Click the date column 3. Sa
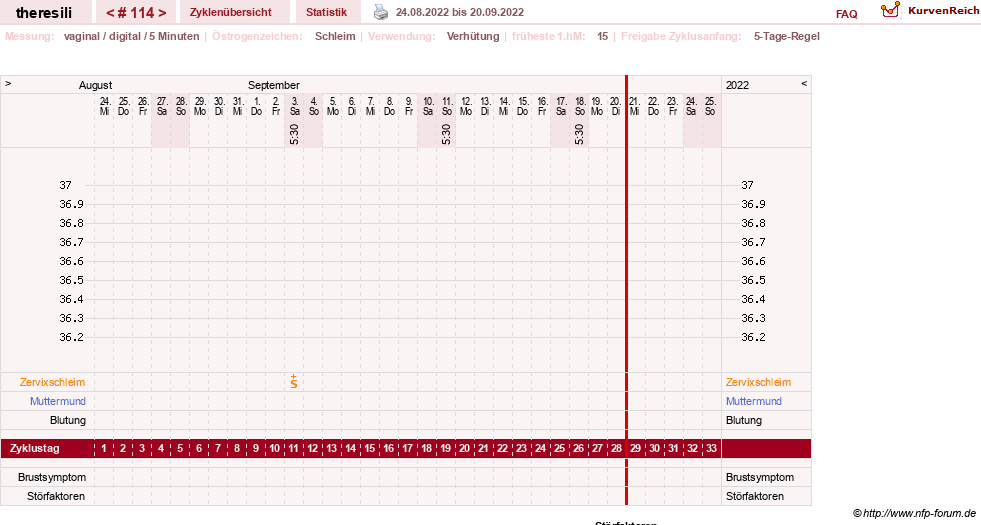Screen dimensions: 981x525 pyautogui.click(x=295, y=106)
